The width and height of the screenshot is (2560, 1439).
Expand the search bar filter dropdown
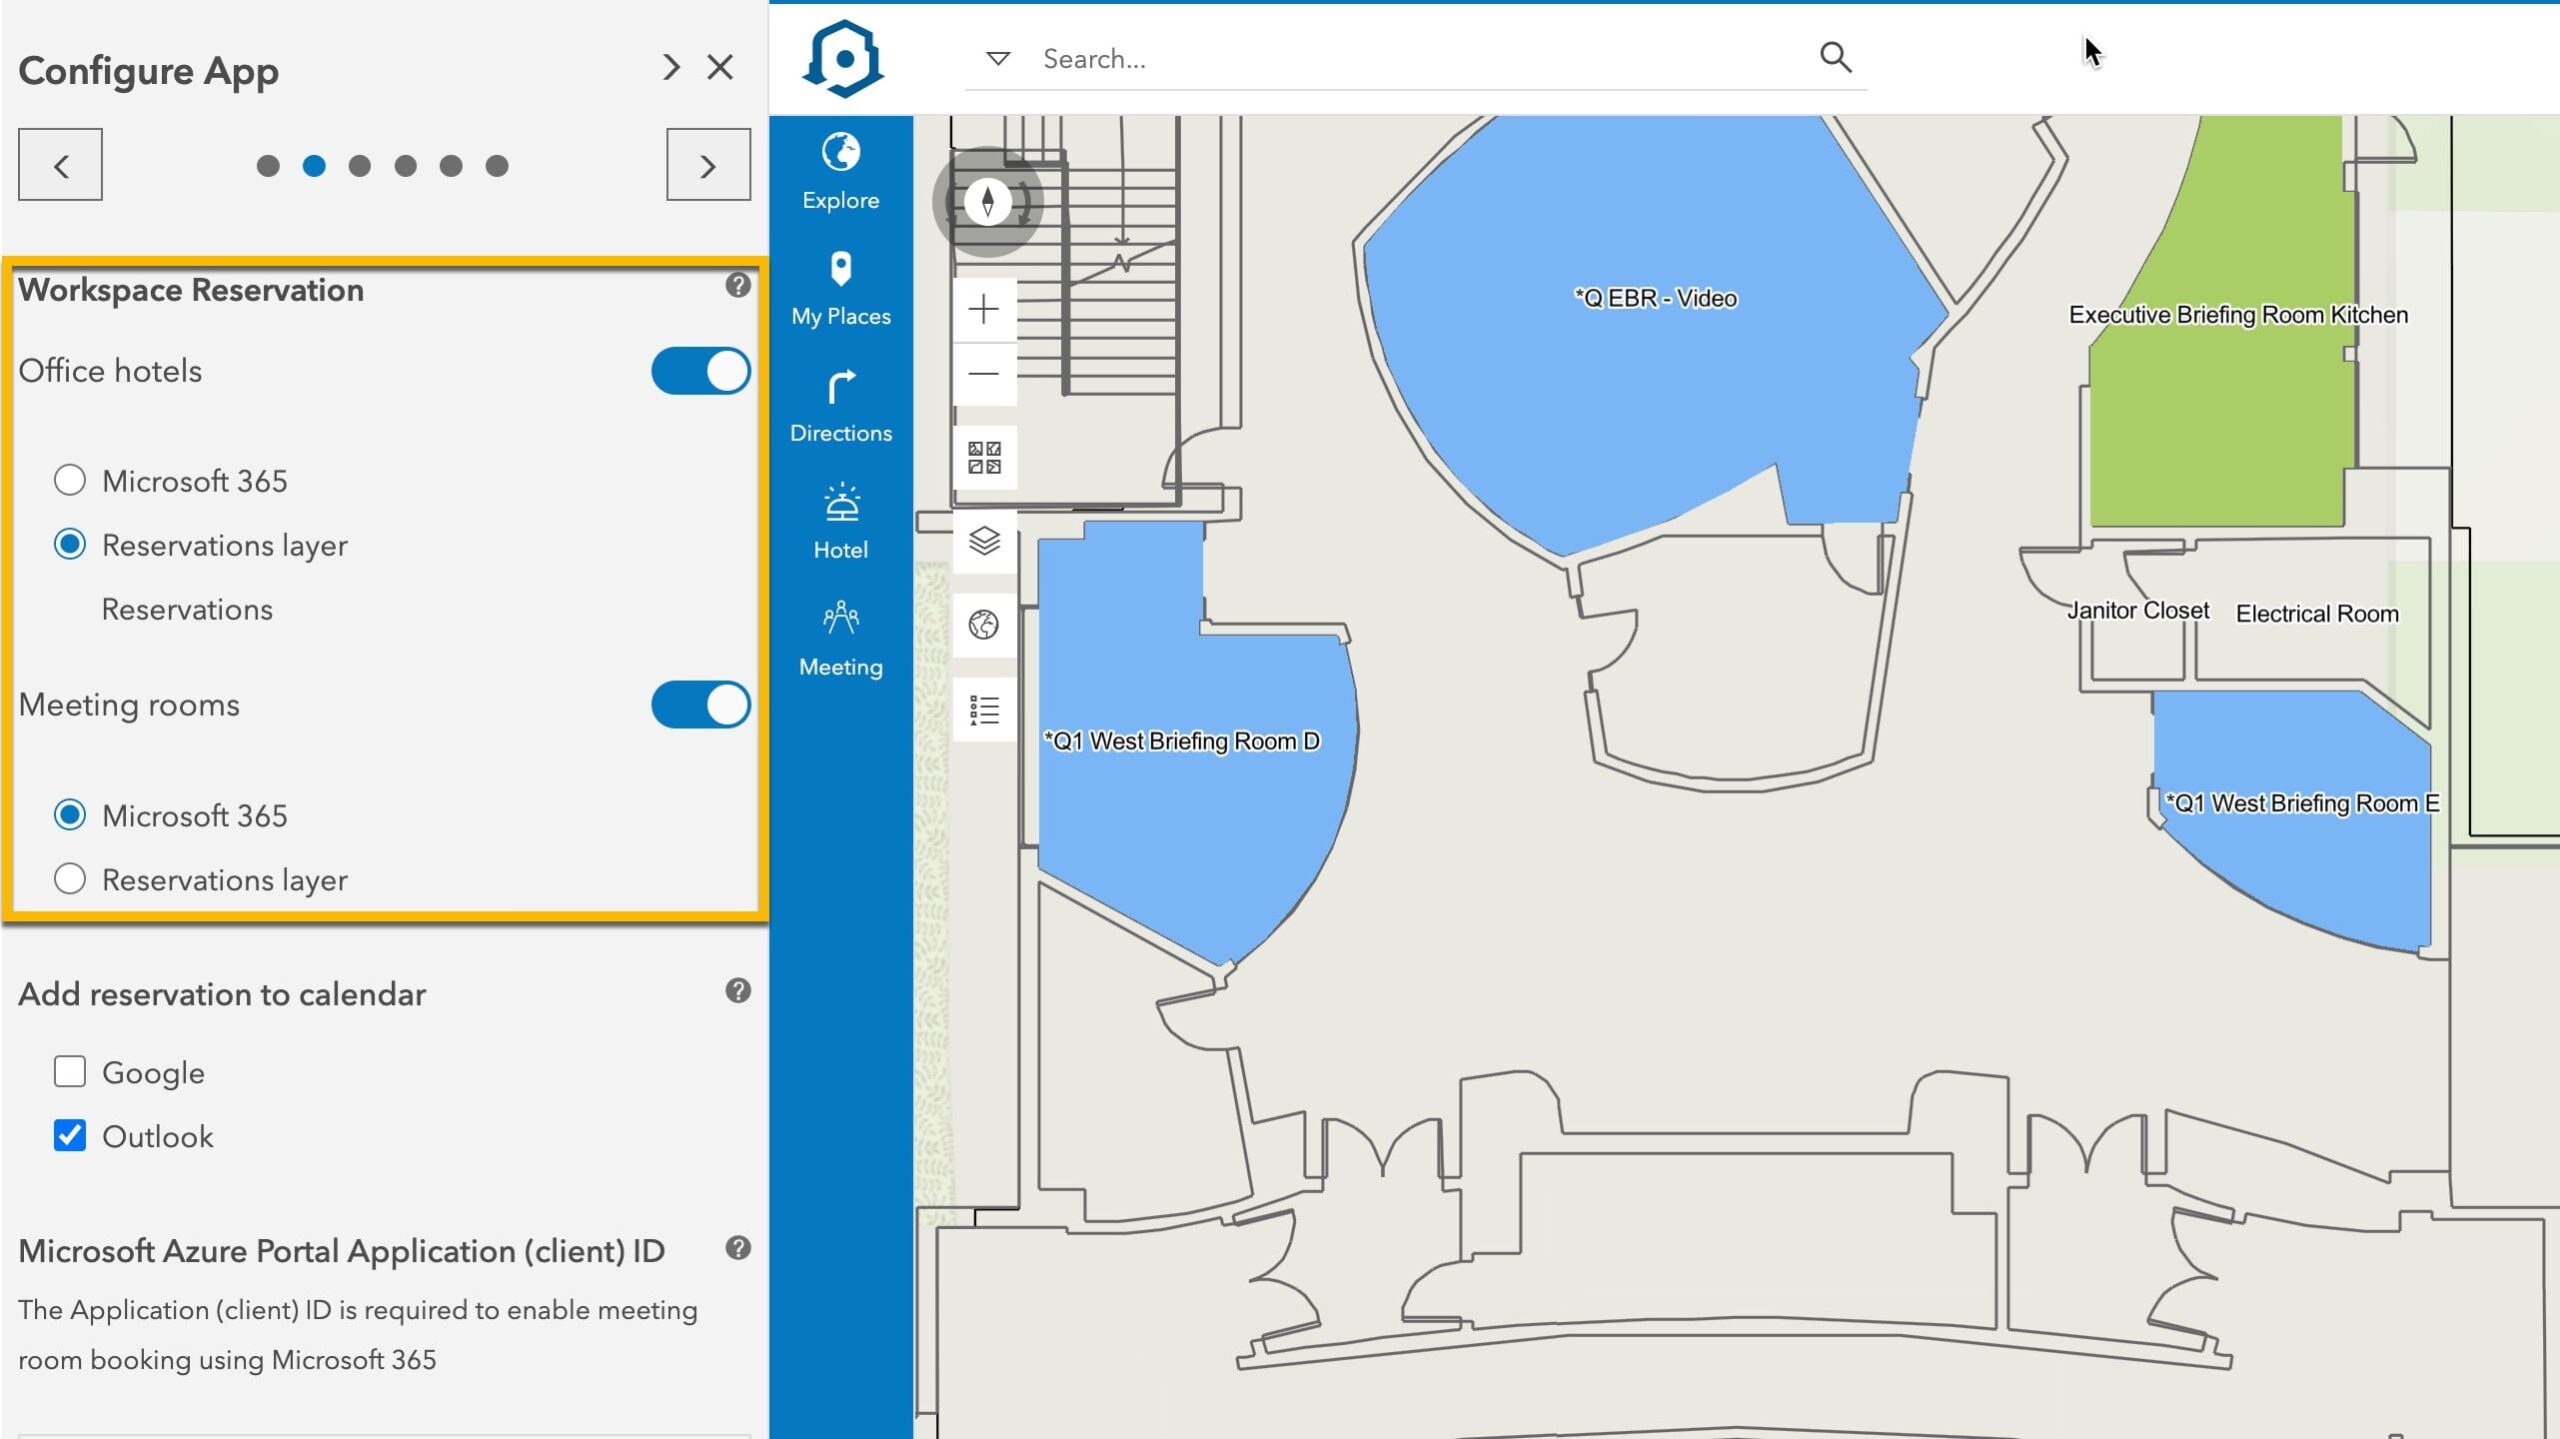tap(999, 58)
